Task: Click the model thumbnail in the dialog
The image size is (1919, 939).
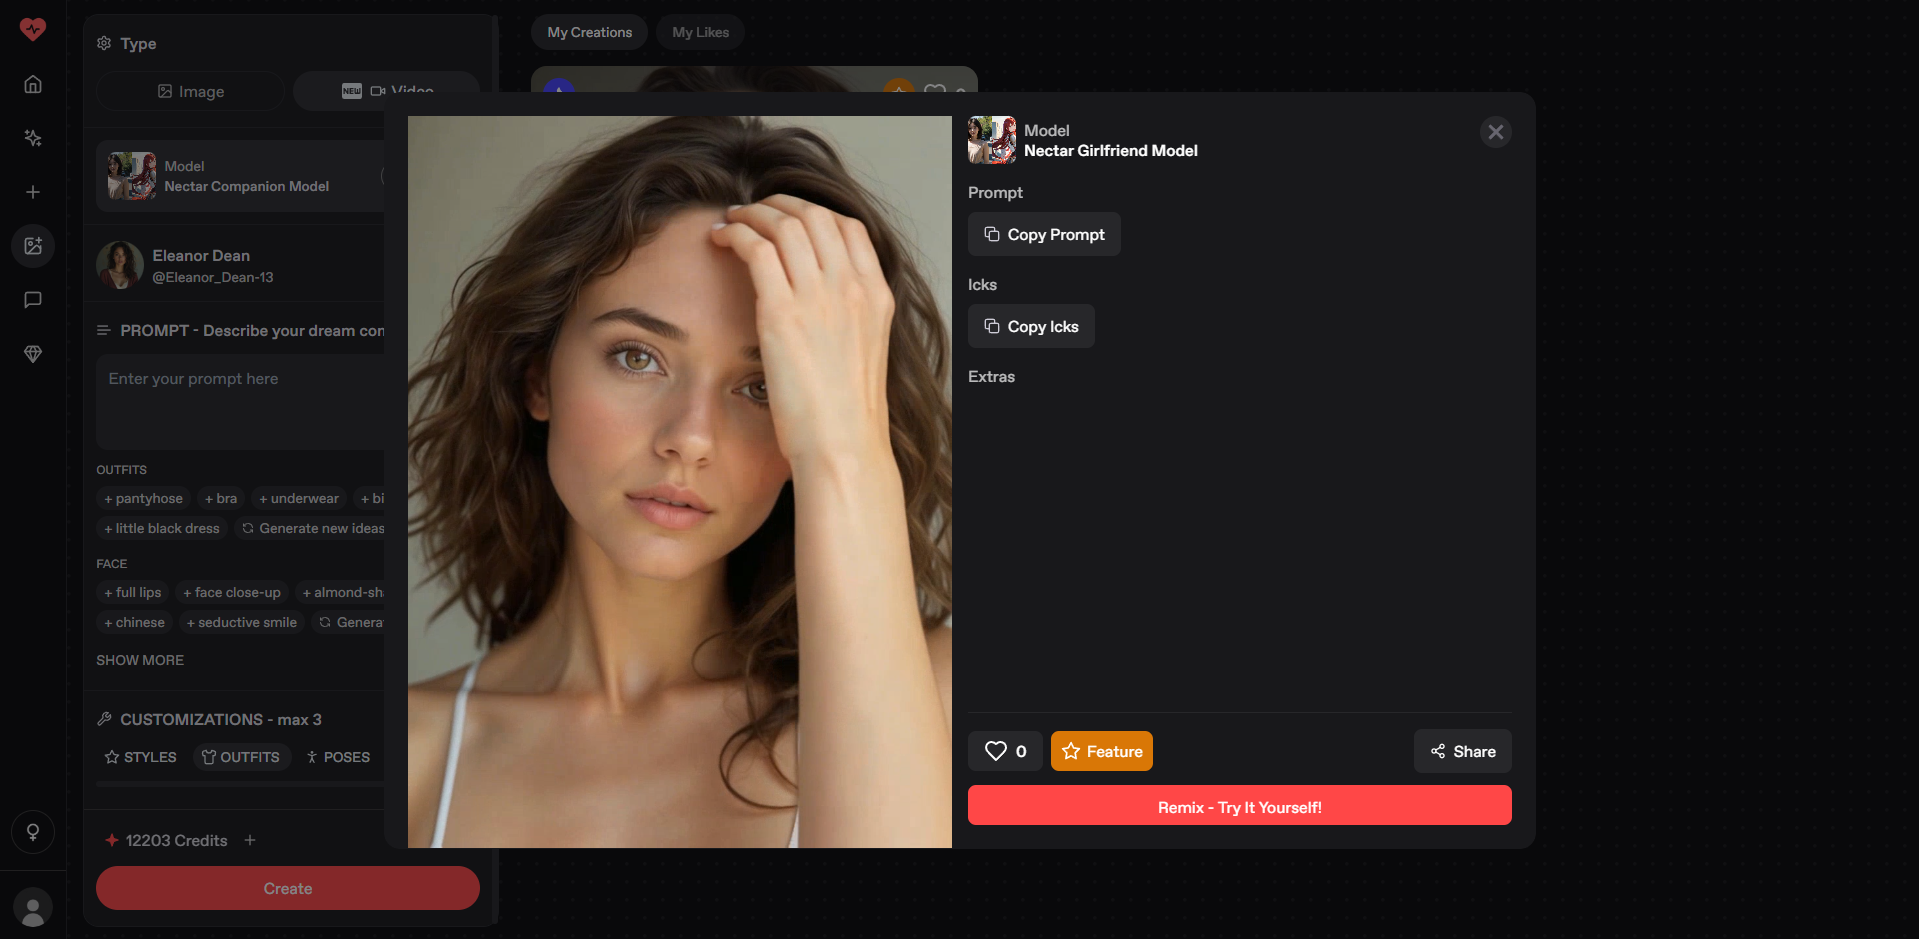Action: (x=992, y=140)
